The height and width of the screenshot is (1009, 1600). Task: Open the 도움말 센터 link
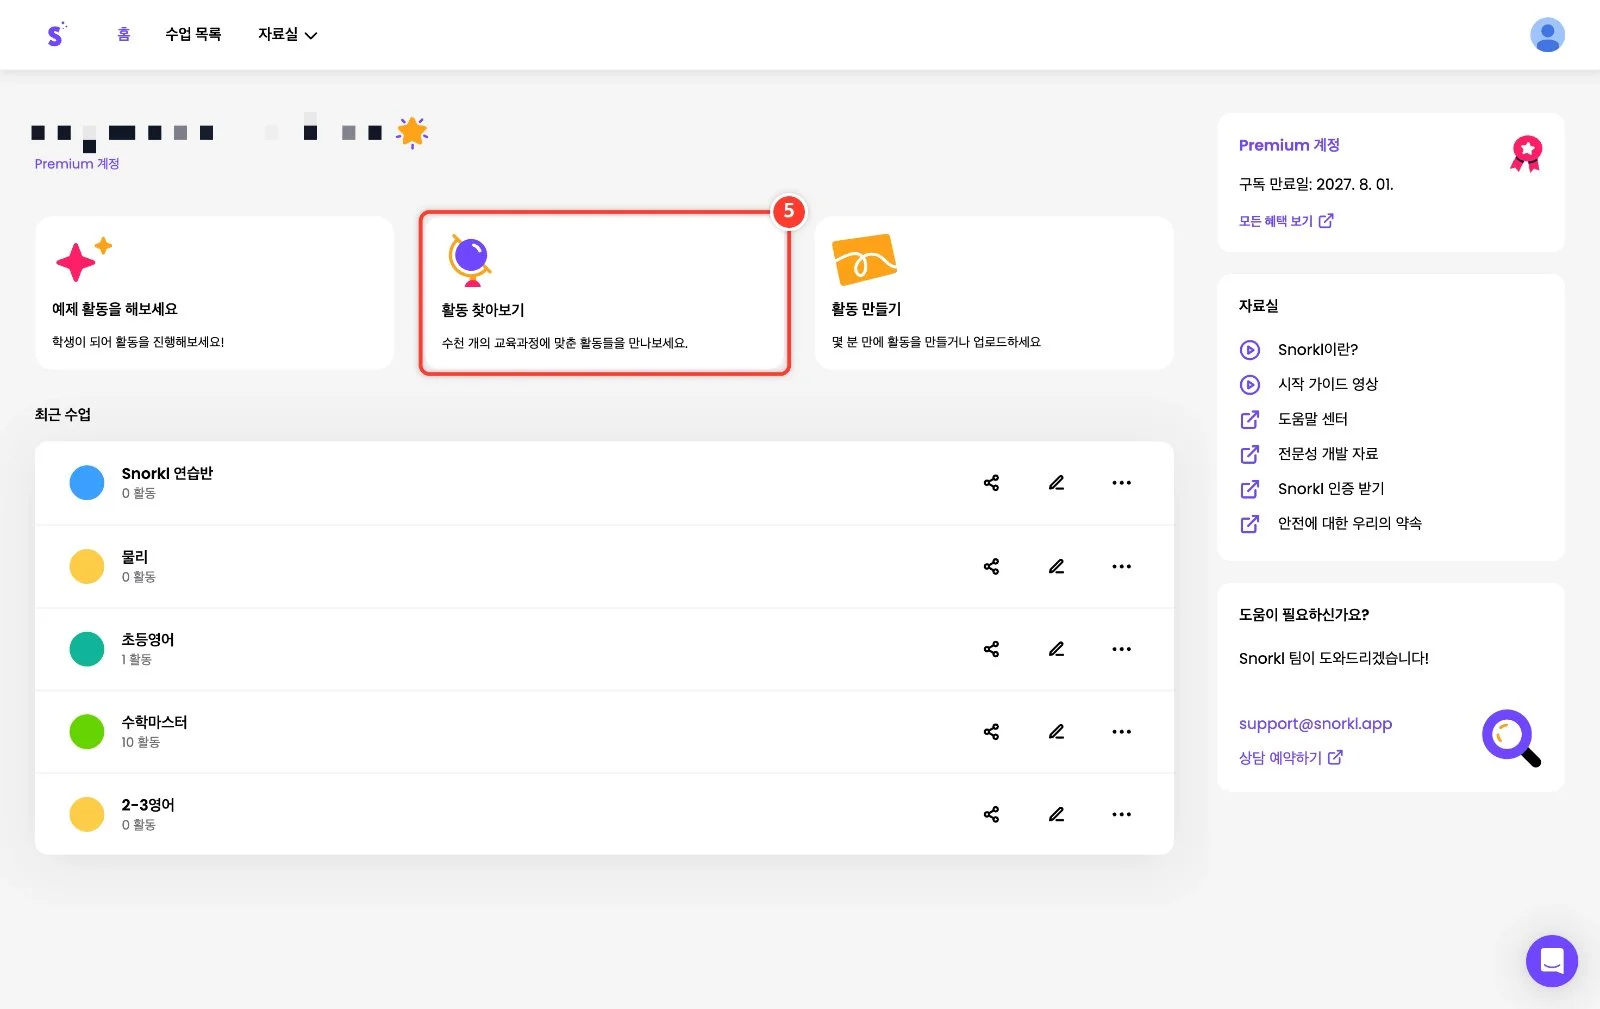pos(1293,419)
